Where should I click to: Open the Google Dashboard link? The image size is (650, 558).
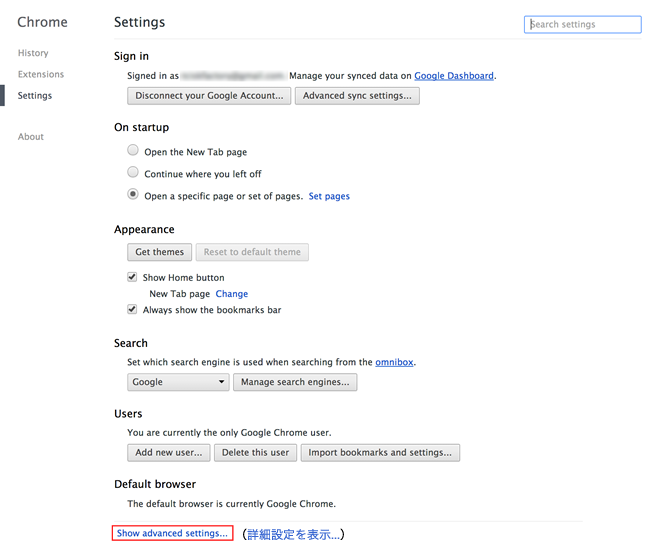point(454,76)
